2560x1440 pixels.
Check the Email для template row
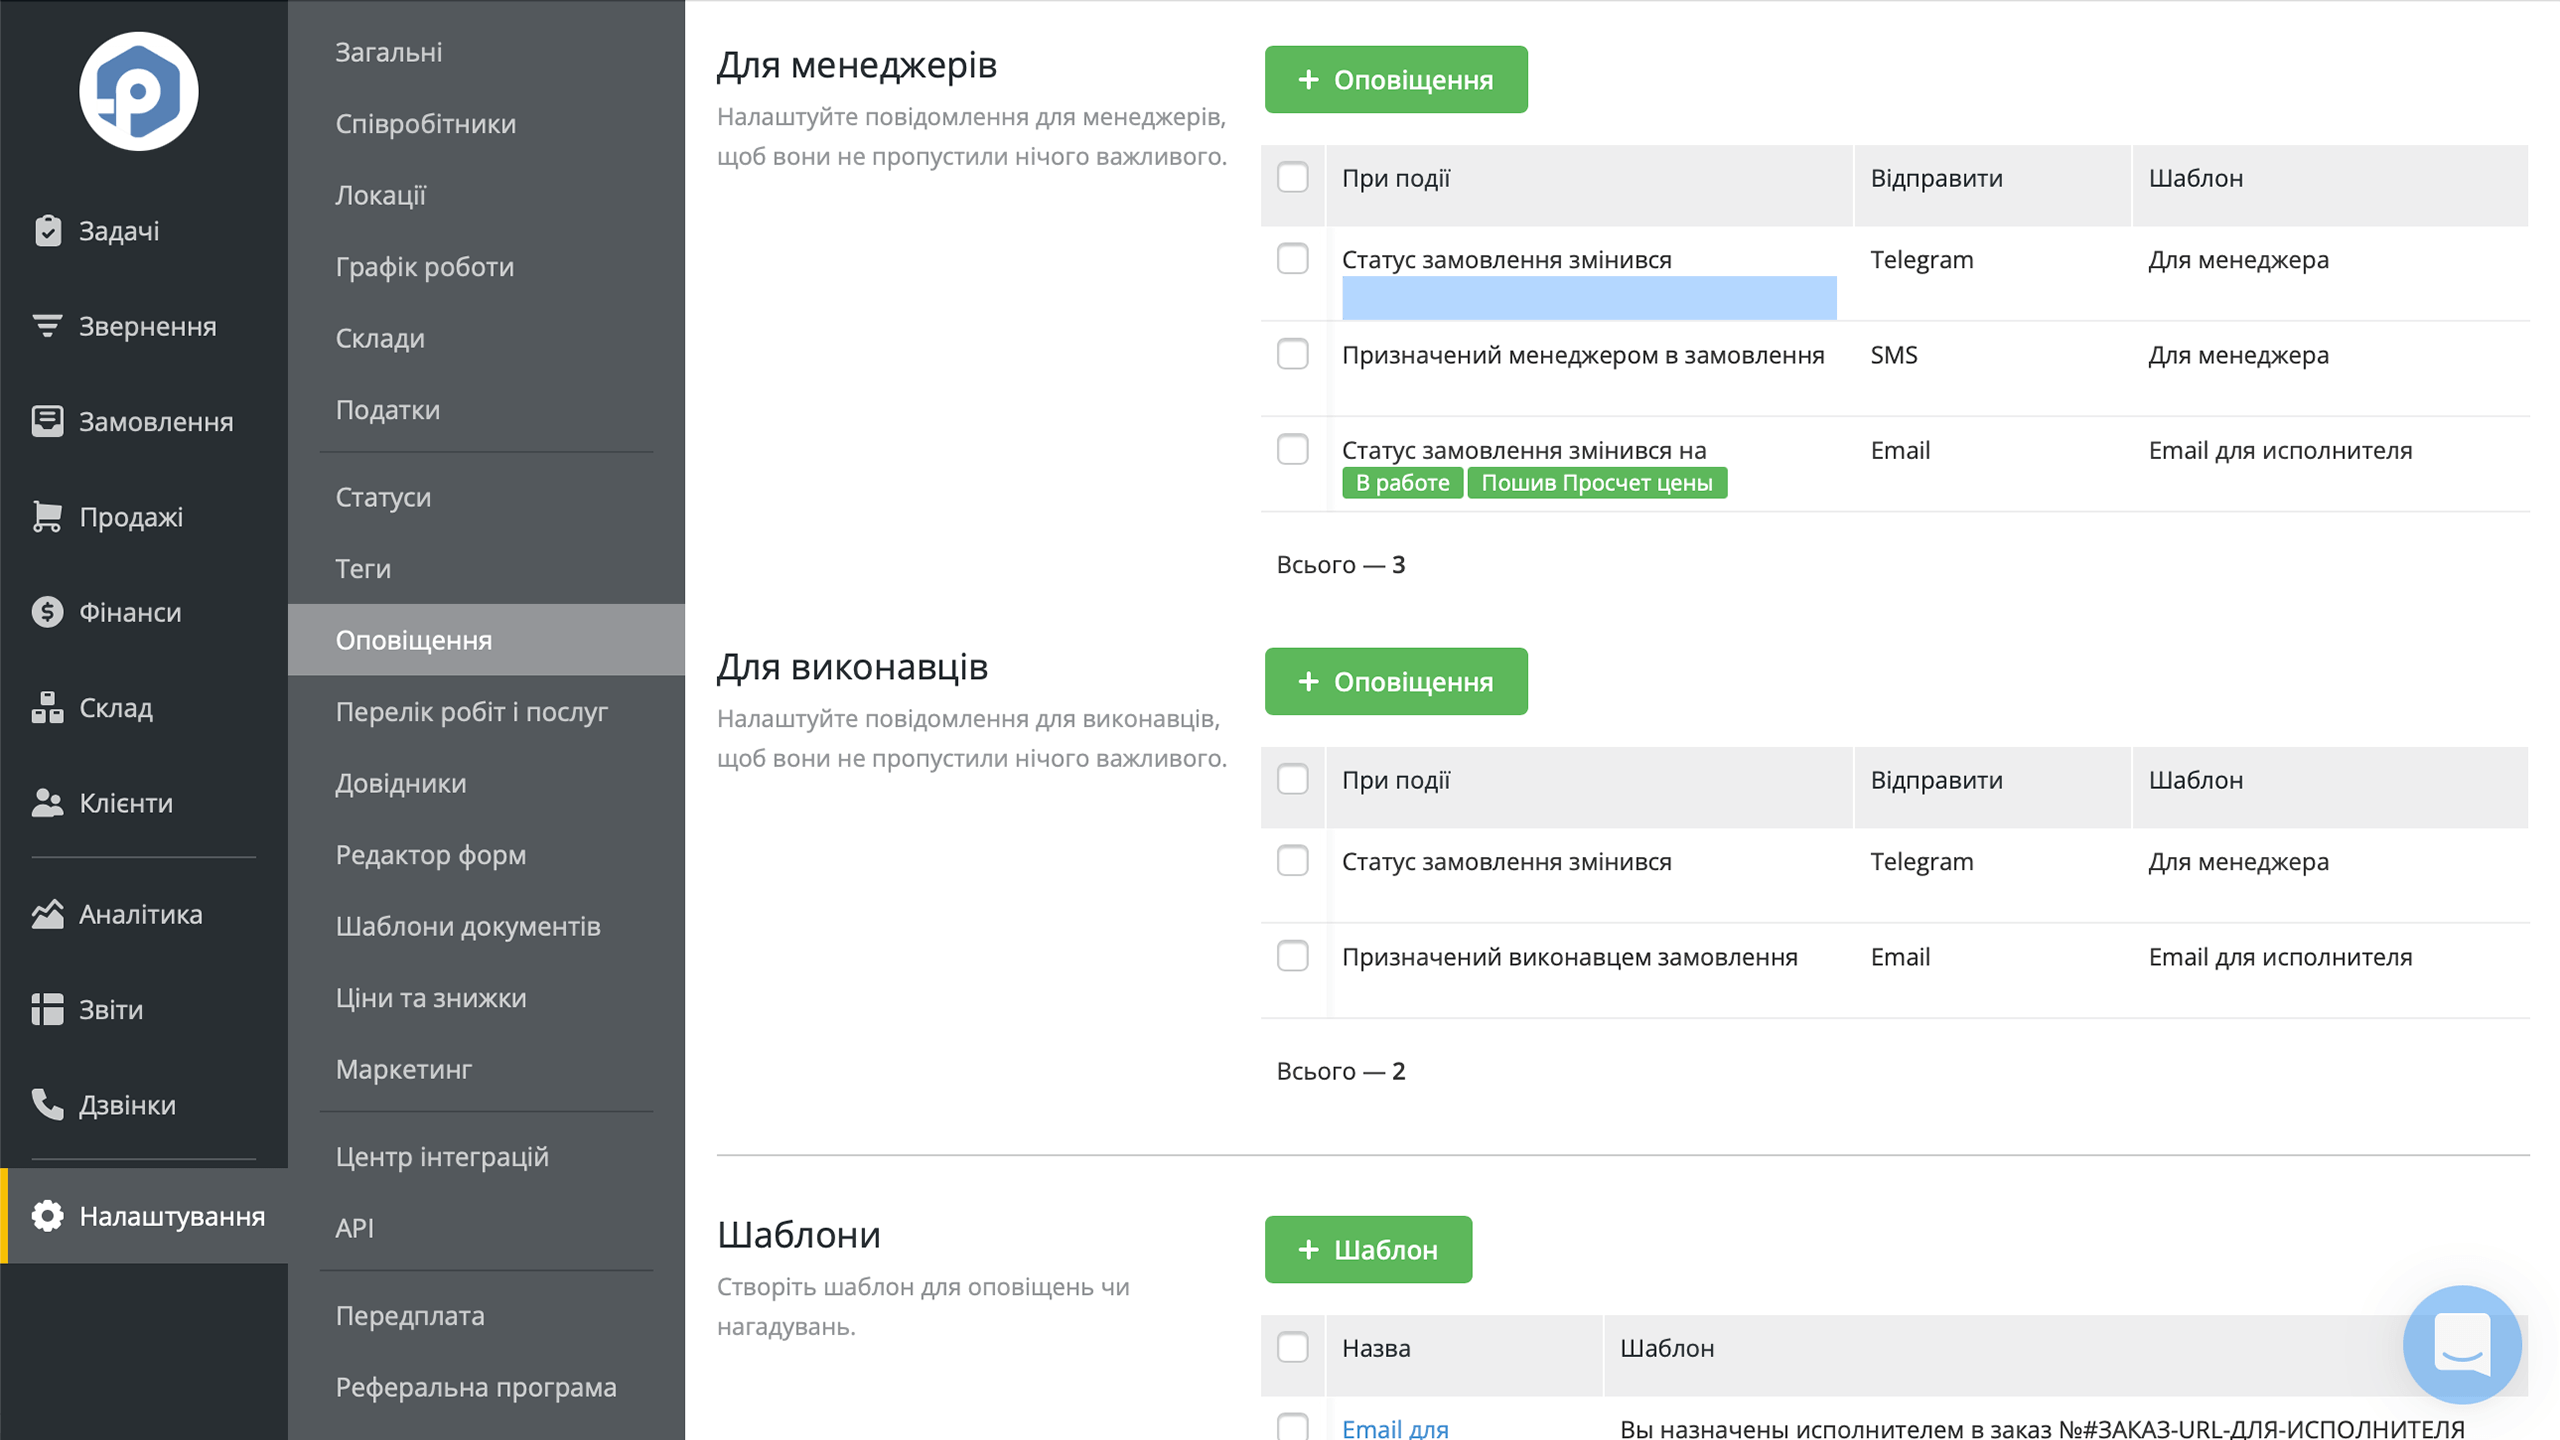(1293, 1427)
